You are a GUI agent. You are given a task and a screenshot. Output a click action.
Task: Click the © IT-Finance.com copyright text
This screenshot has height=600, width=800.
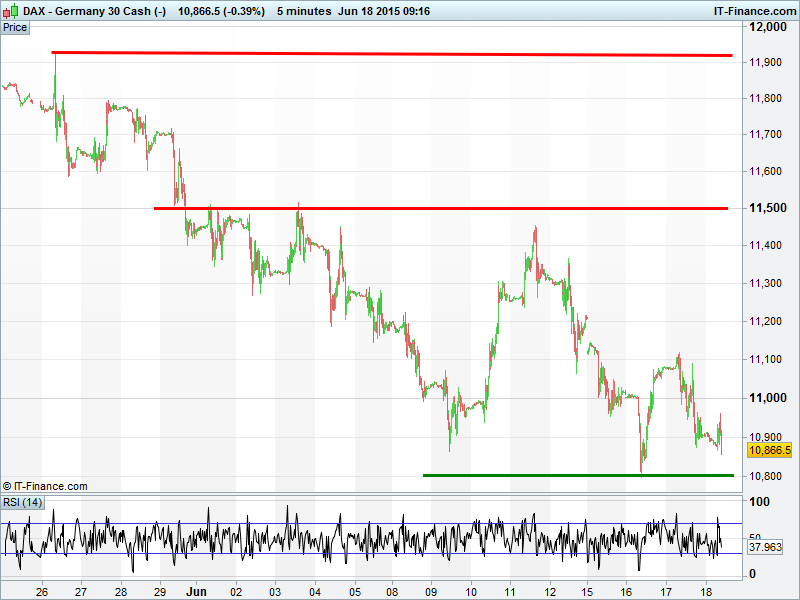pyautogui.click(x=46, y=486)
